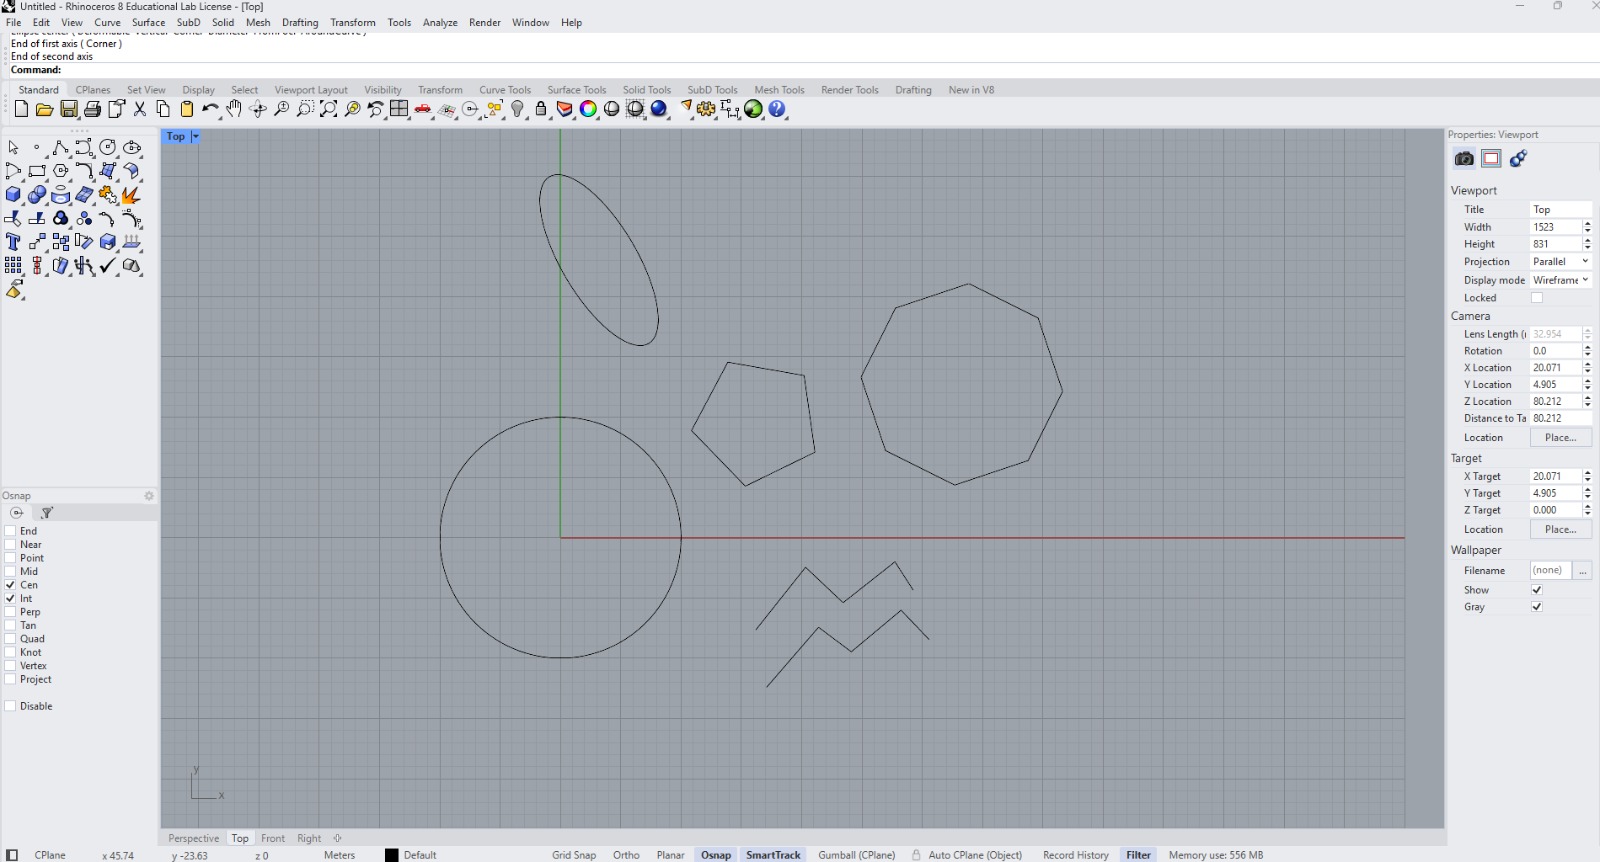Select the Polyline tool icon

pyautogui.click(x=60, y=148)
